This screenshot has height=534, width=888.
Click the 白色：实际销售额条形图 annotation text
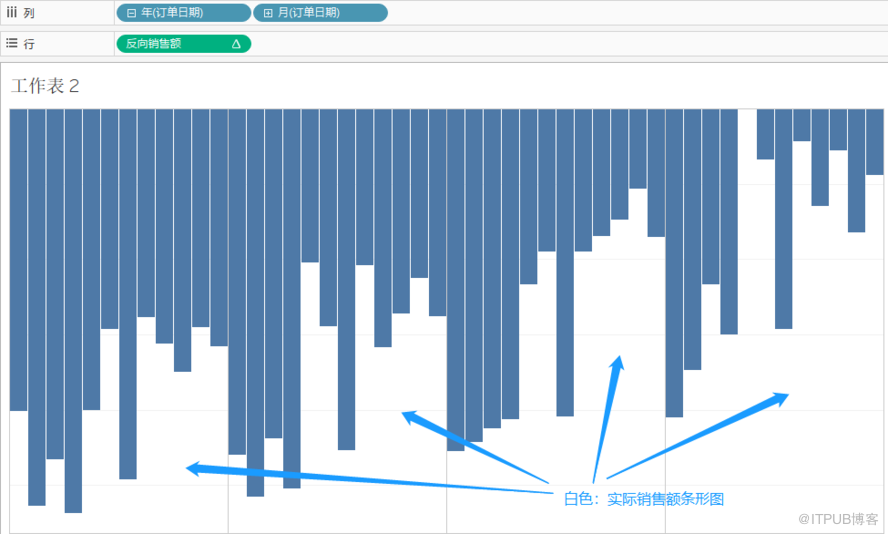pyautogui.click(x=643, y=498)
